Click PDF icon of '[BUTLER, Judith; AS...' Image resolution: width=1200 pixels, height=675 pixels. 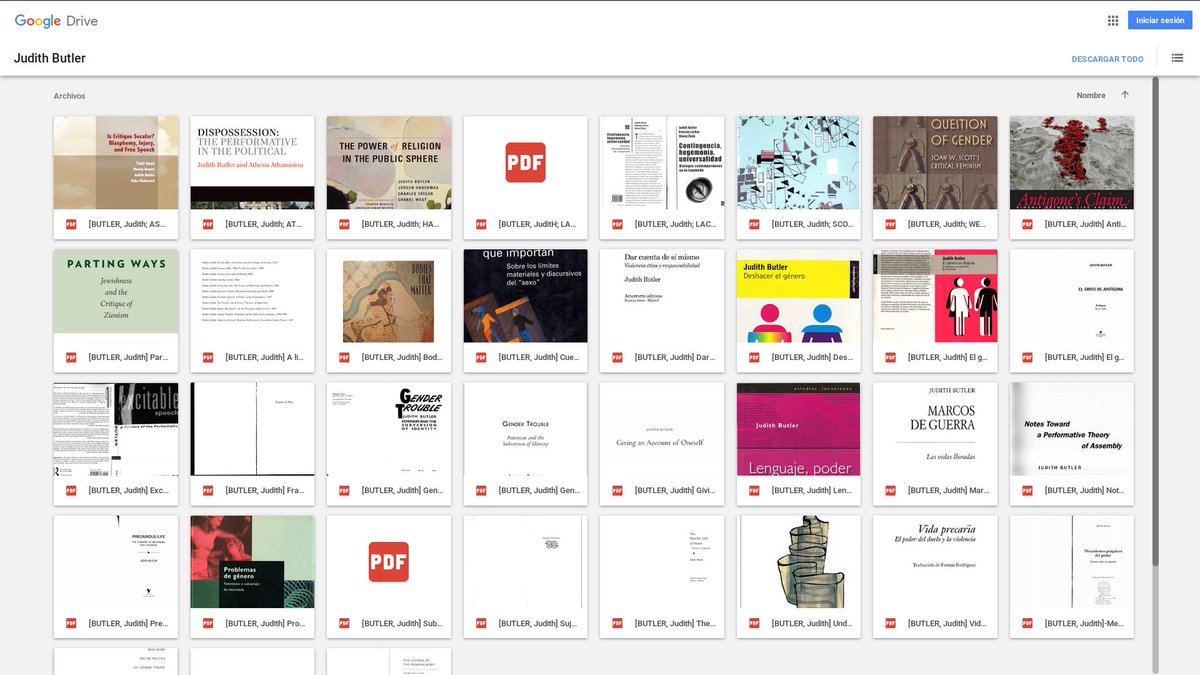(x=71, y=224)
